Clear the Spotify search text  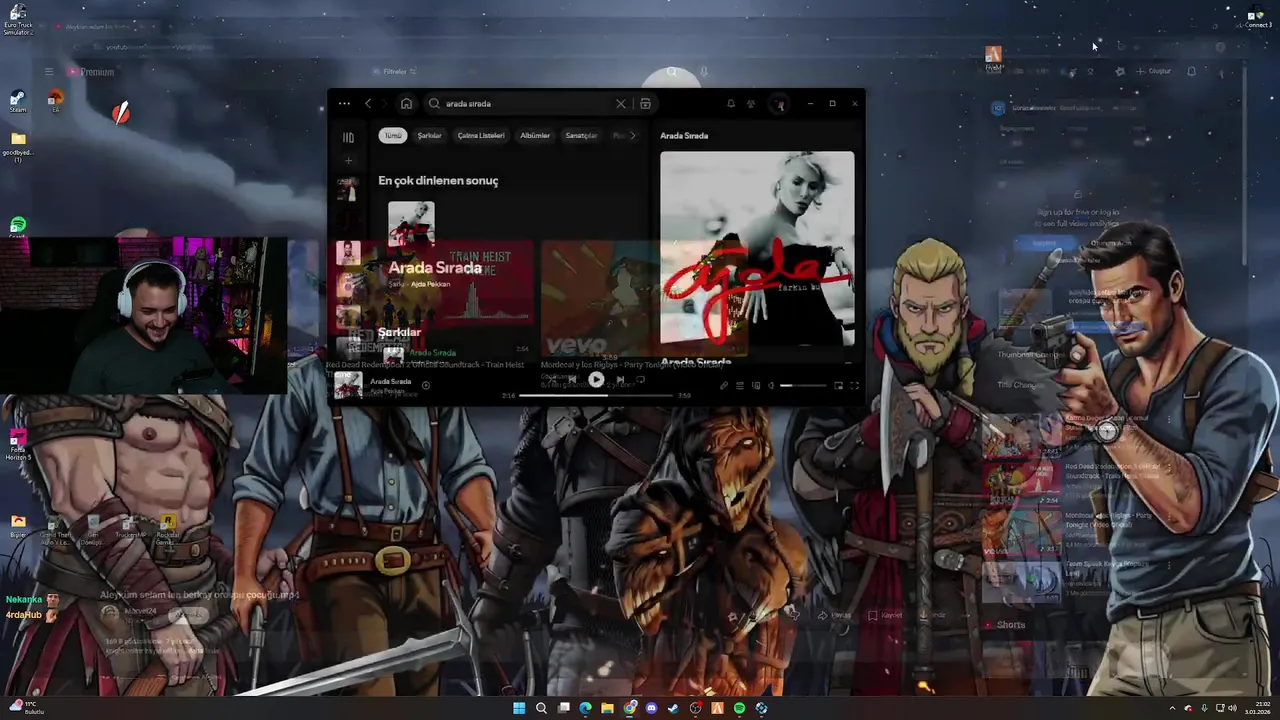coord(621,103)
